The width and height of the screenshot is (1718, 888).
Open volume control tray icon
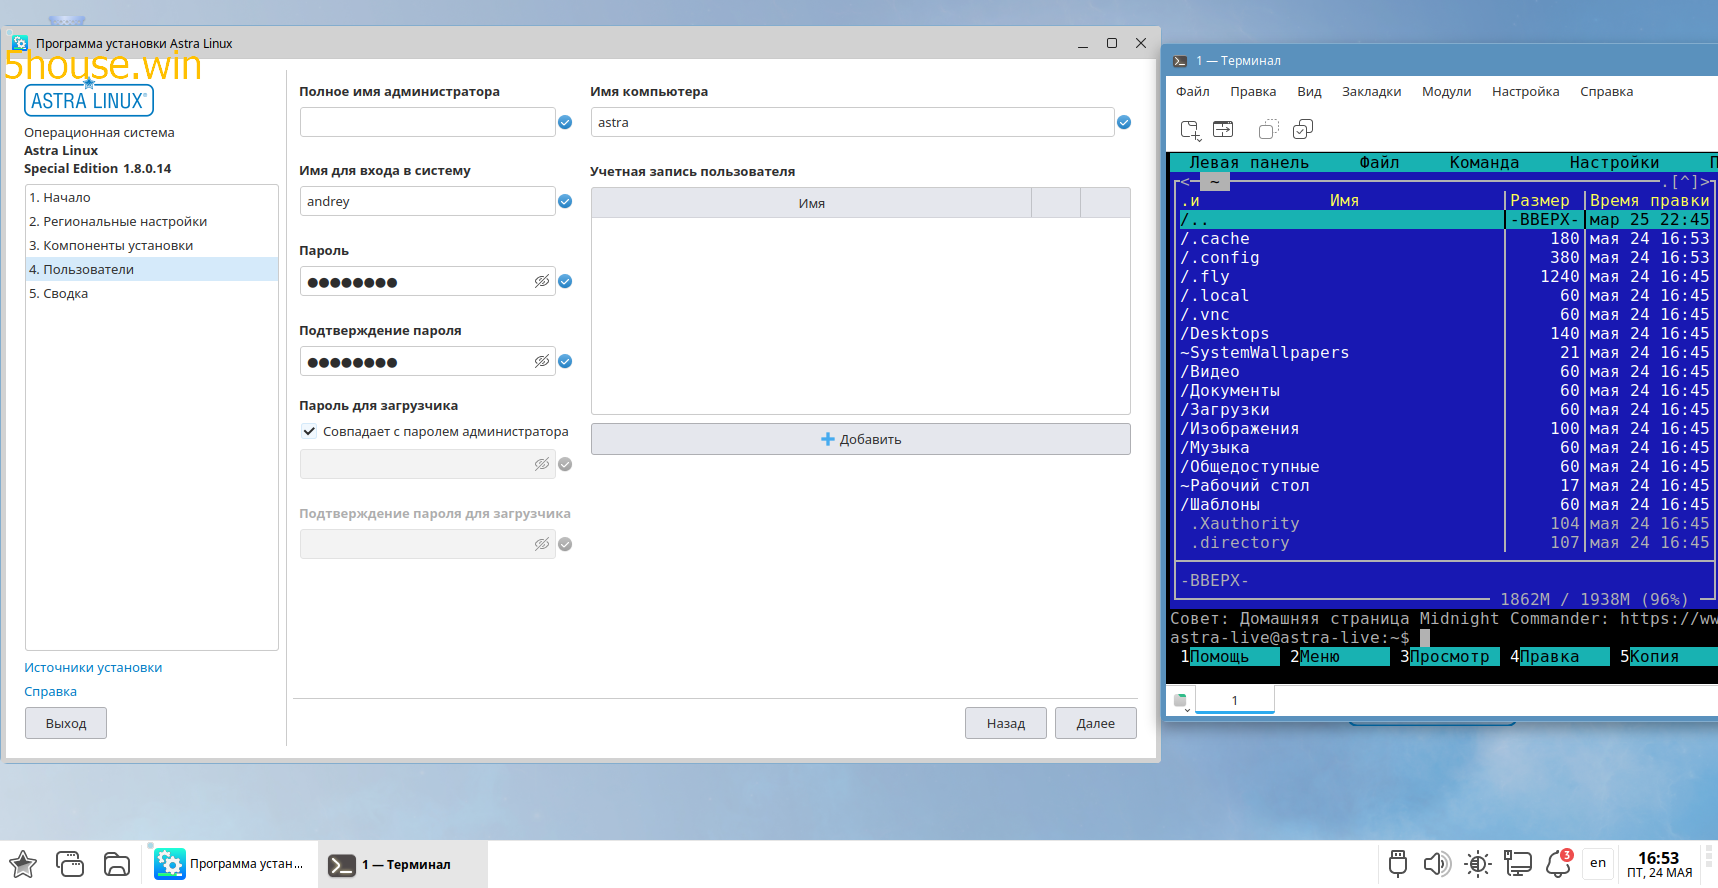[x=1437, y=863]
